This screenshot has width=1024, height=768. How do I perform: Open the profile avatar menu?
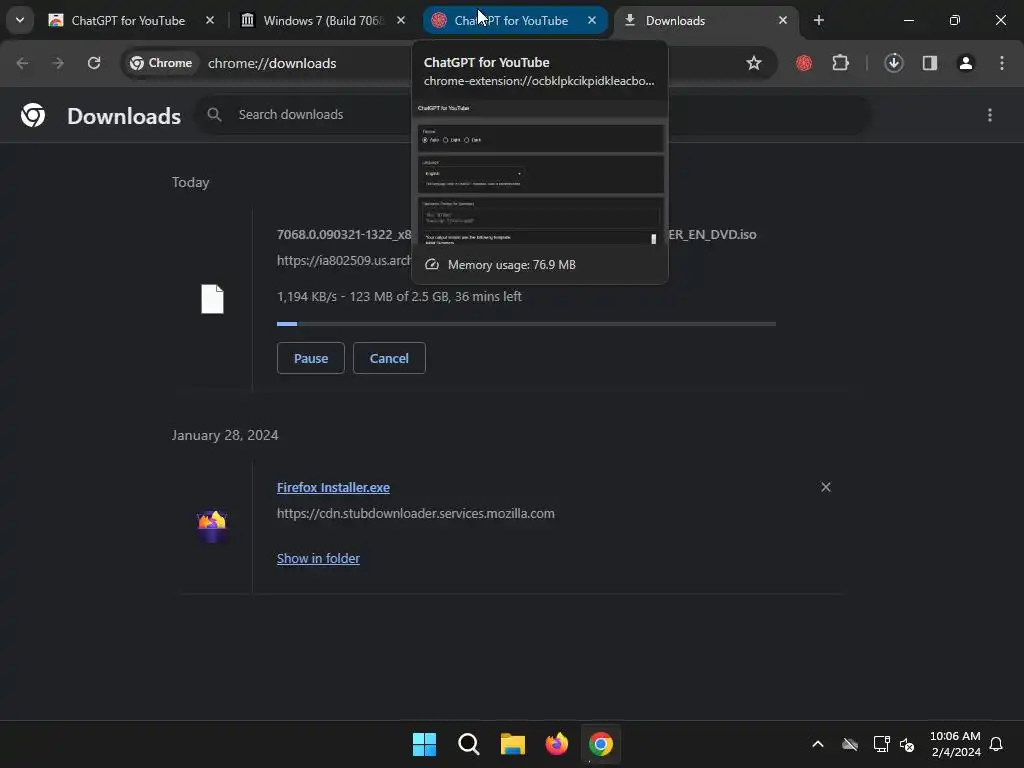click(966, 63)
